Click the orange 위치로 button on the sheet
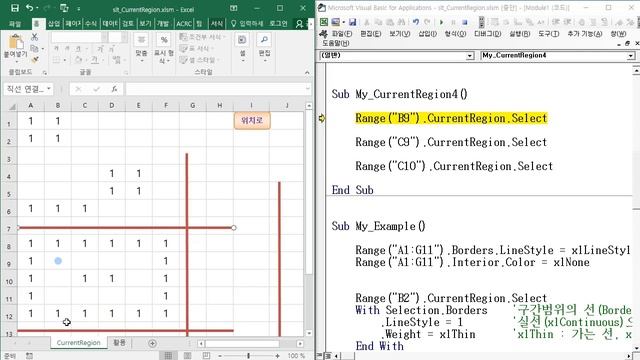The height and width of the screenshot is (360, 640). (252, 120)
